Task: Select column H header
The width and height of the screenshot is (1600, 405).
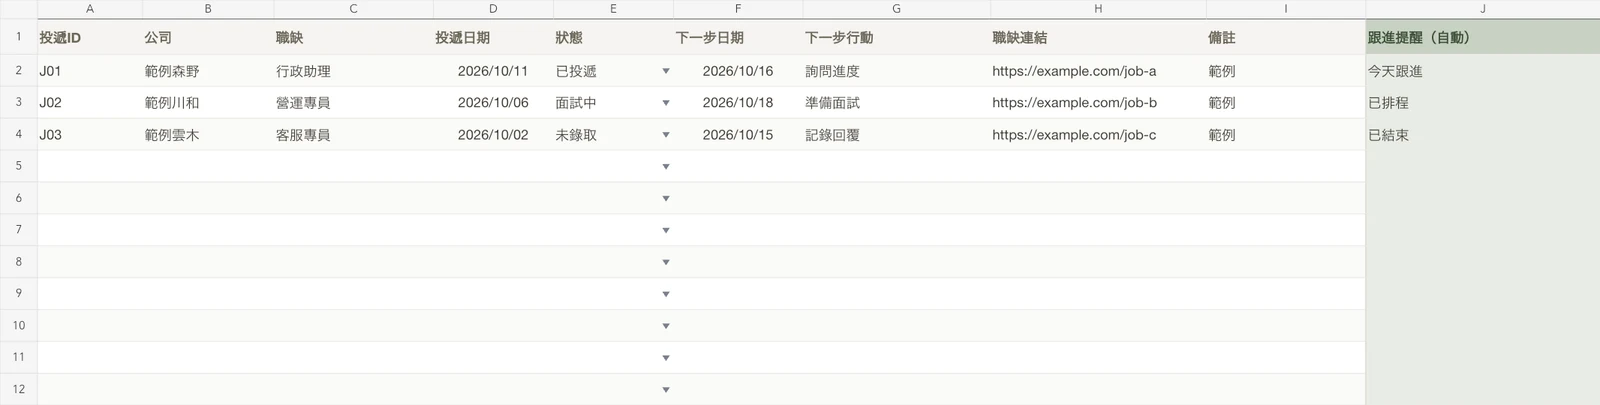Action: 1098,9
